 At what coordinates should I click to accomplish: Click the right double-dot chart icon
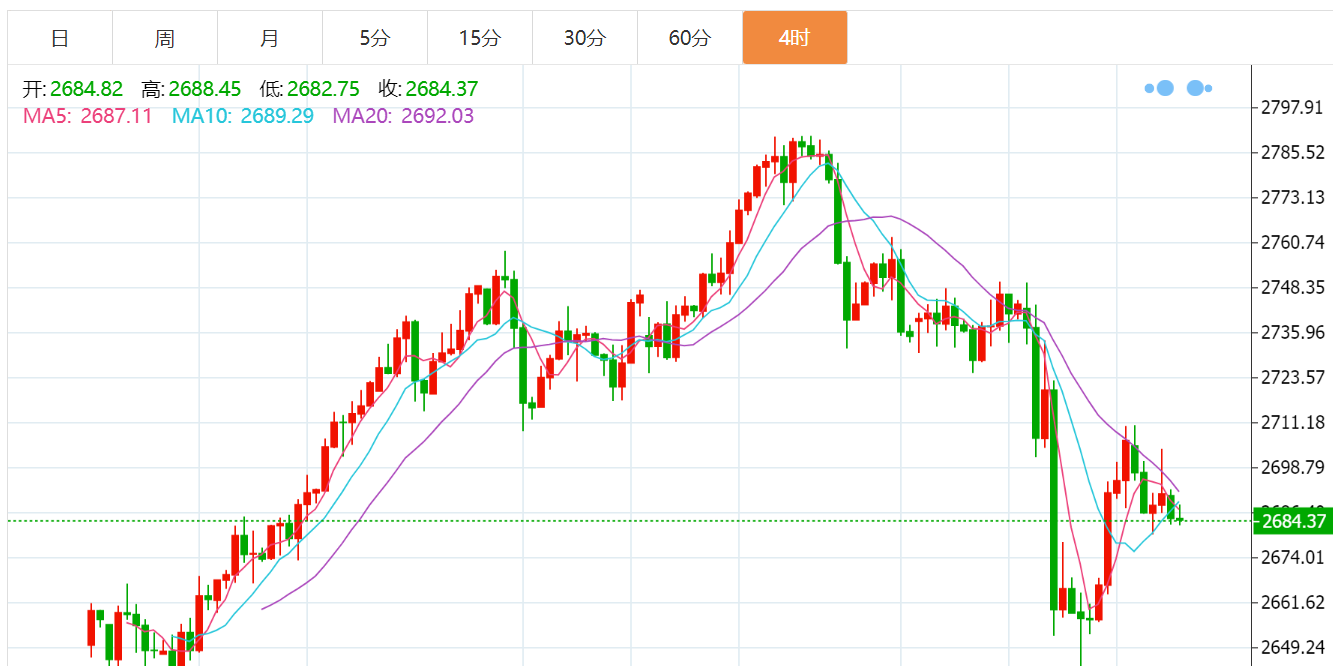point(1199,89)
